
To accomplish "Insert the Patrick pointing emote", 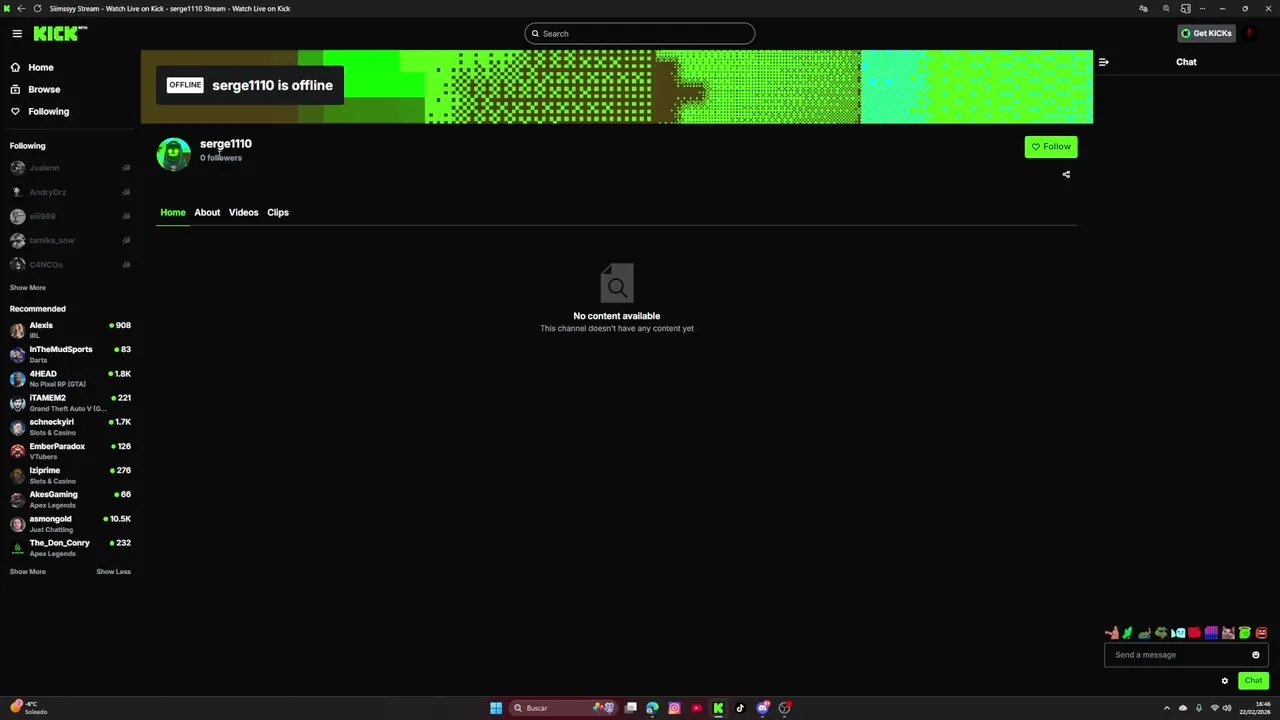I will (1111, 633).
